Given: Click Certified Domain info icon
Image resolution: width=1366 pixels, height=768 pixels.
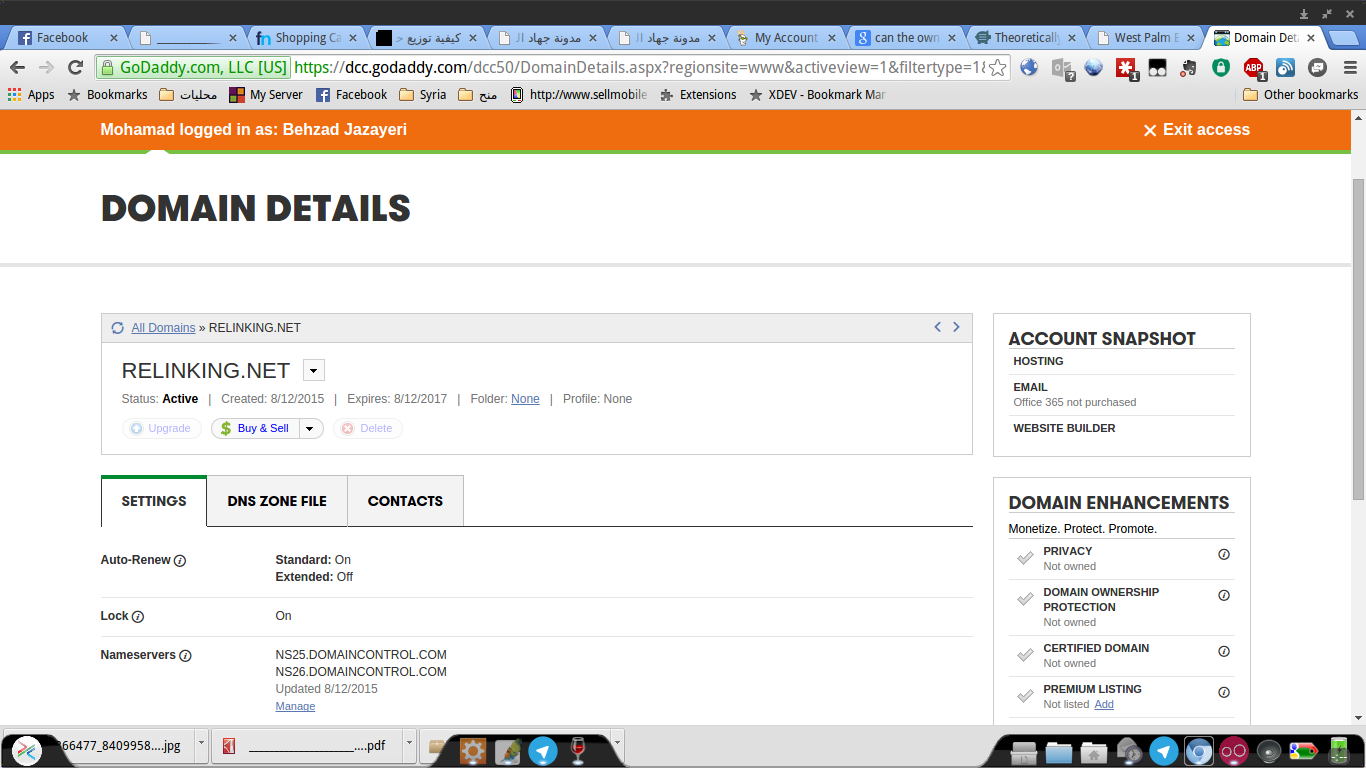Looking at the screenshot, I should click(x=1224, y=651).
